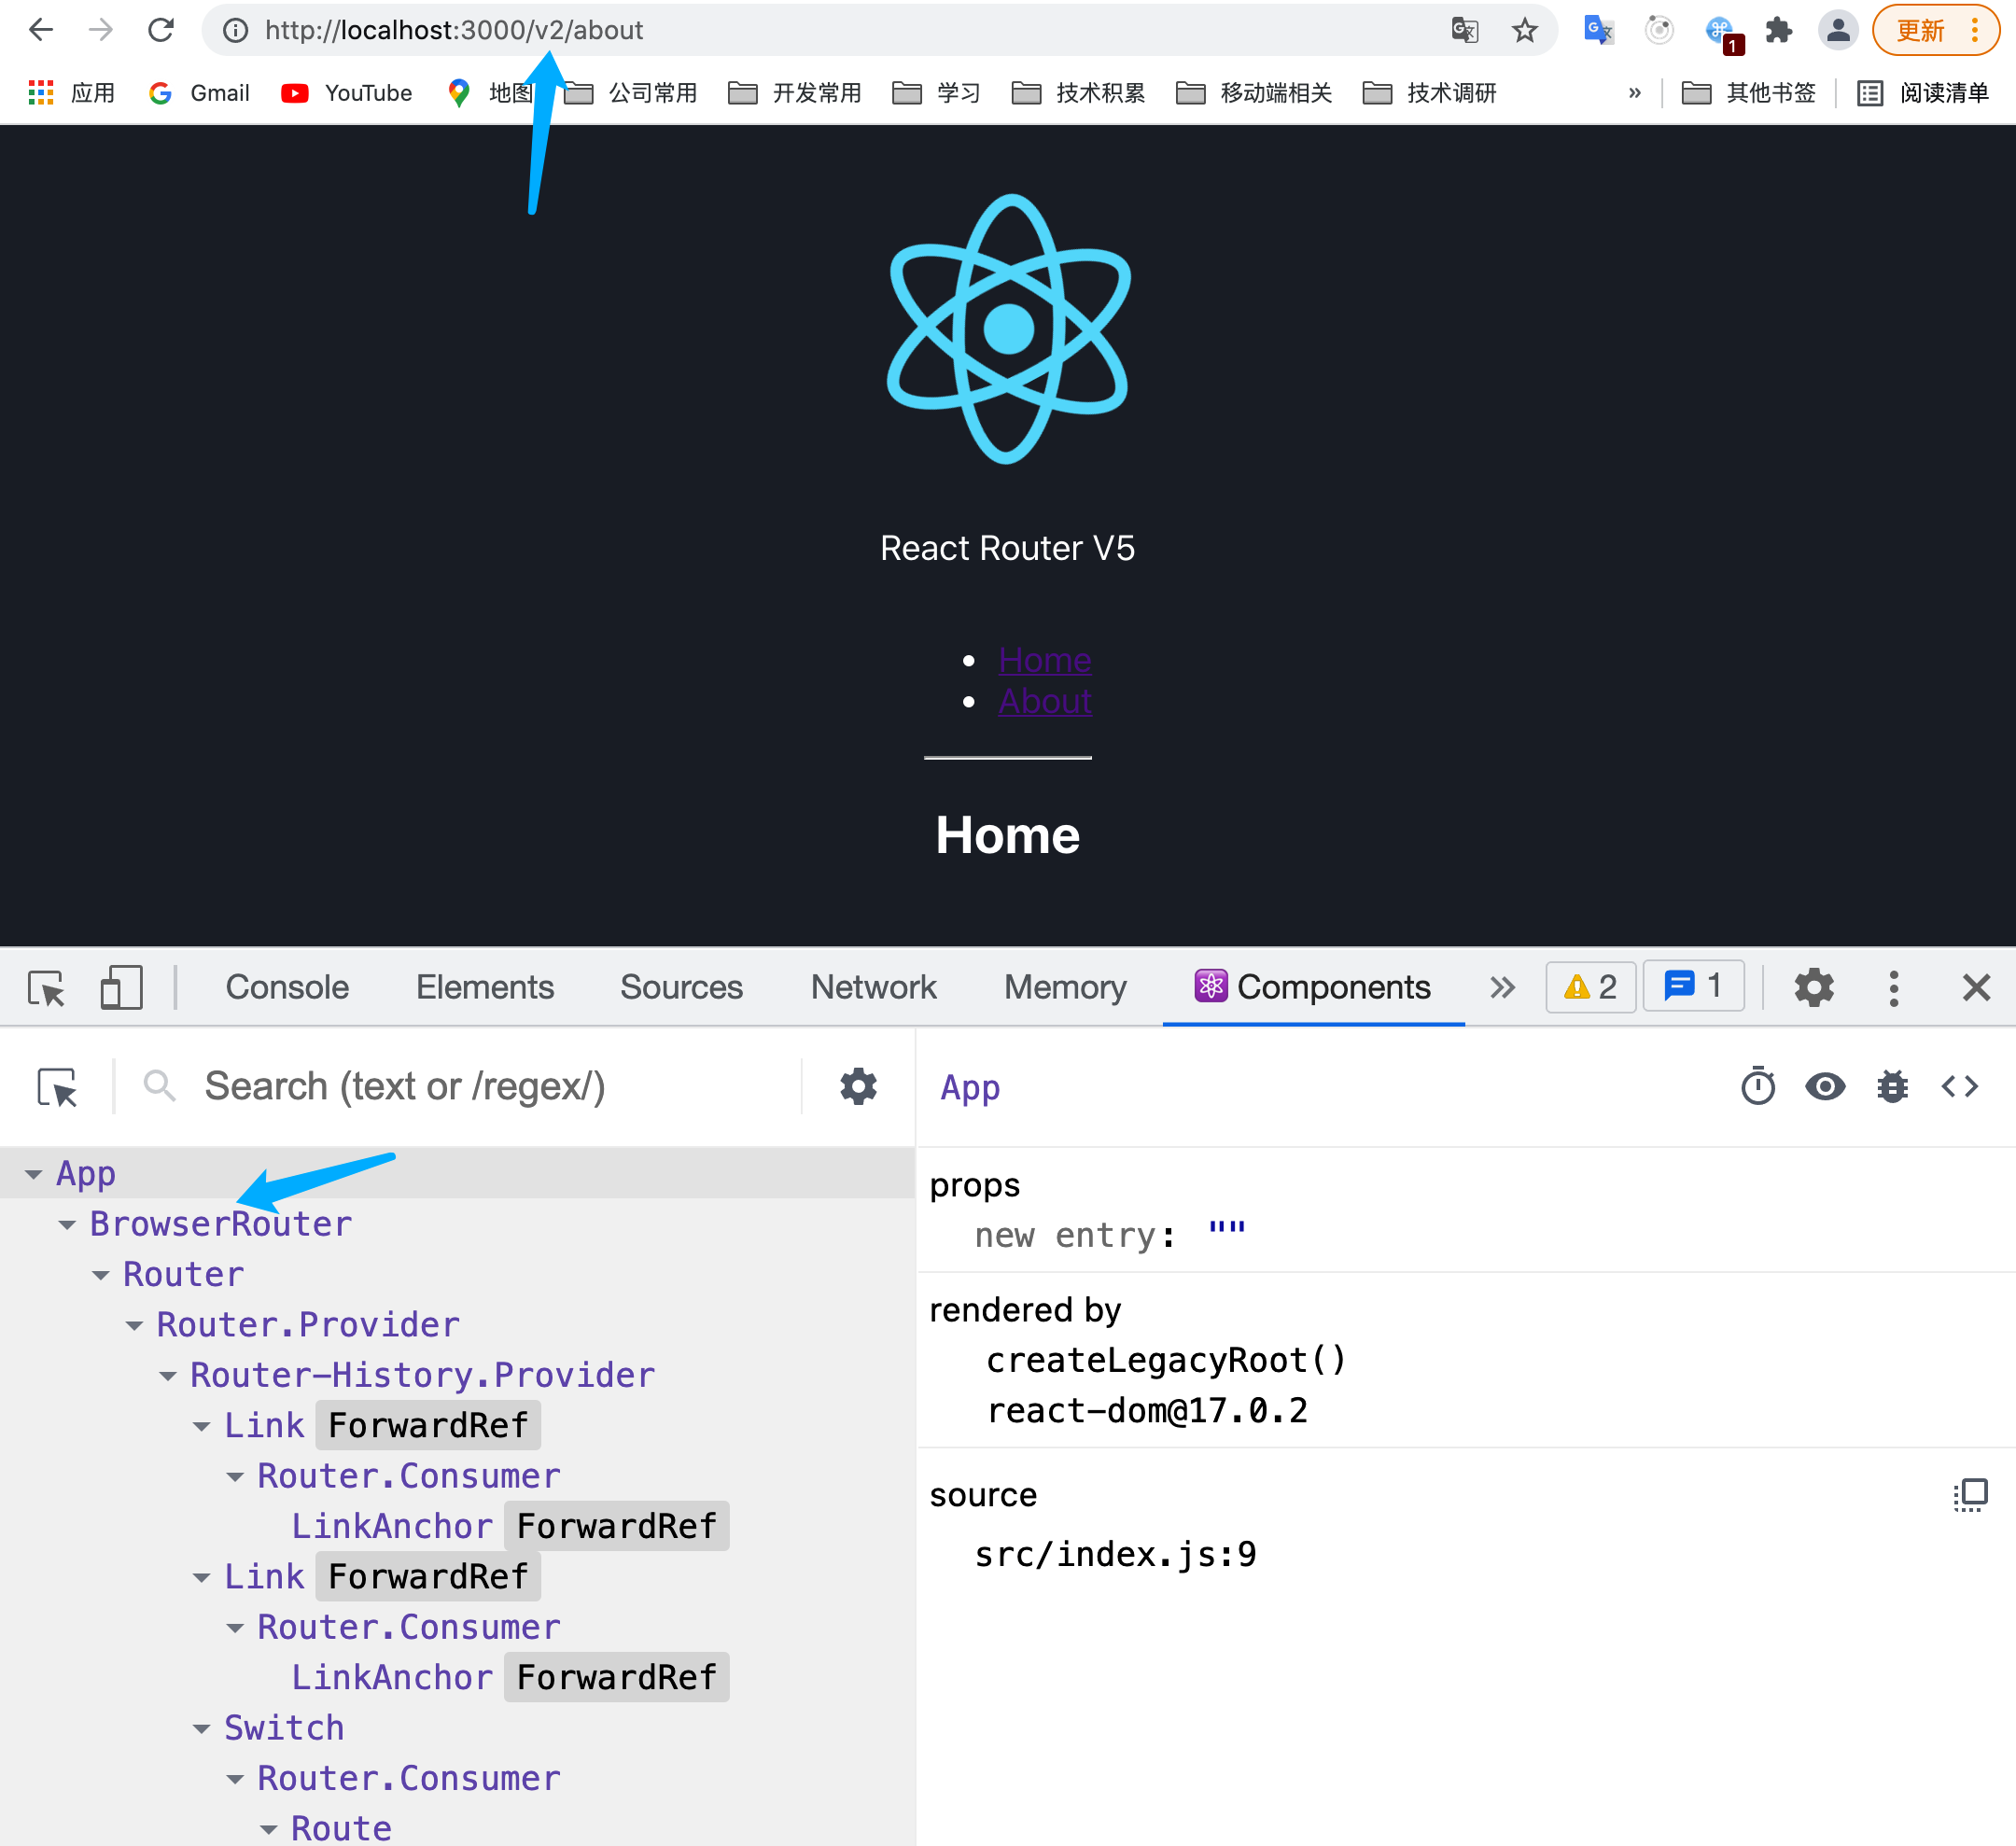Image resolution: width=2016 pixels, height=1846 pixels.
Task: Open Google Translate extension icon
Action: click(x=1598, y=31)
